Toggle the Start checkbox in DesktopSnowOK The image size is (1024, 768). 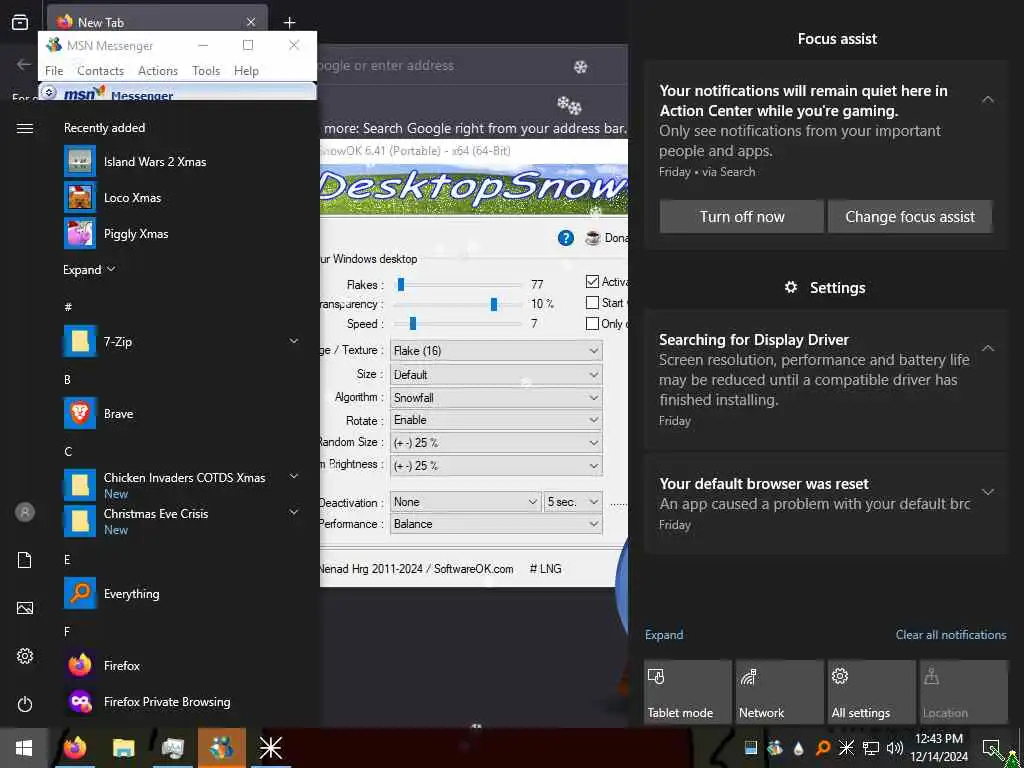click(x=592, y=302)
